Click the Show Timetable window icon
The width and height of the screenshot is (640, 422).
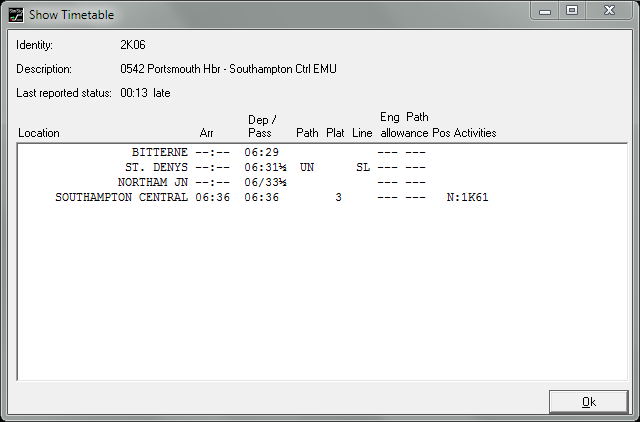(x=16, y=15)
